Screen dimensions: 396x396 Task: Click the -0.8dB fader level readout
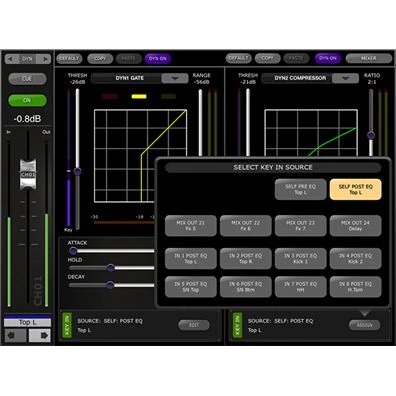click(x=27, y=119)
